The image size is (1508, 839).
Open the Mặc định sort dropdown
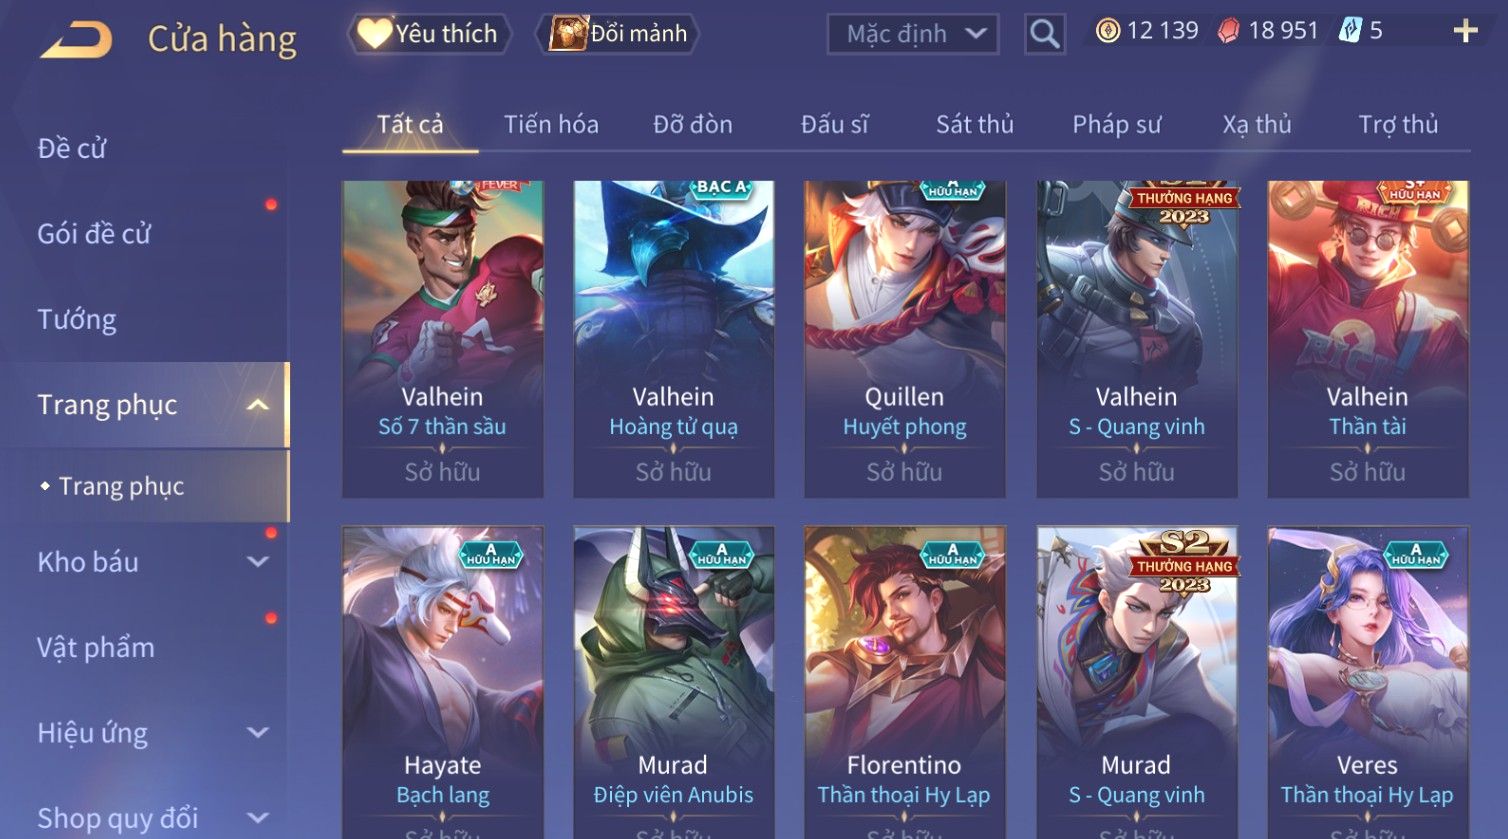[912, 34]
